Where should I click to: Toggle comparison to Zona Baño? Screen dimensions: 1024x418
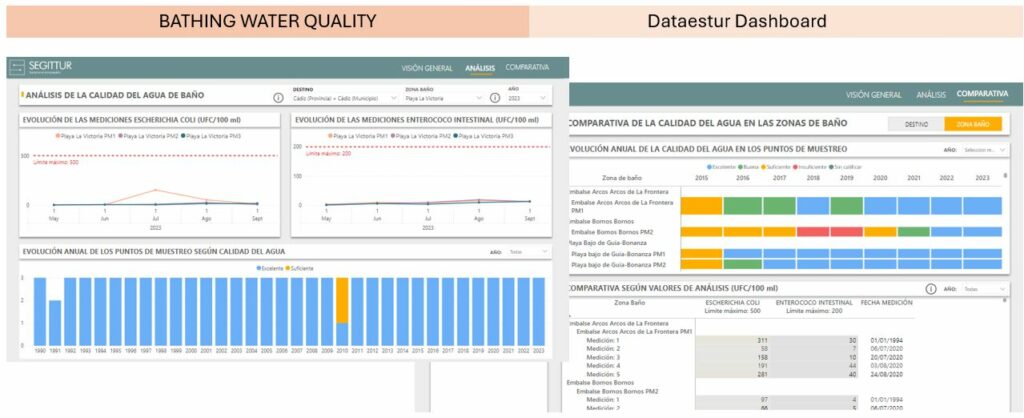tap(974, 123)
